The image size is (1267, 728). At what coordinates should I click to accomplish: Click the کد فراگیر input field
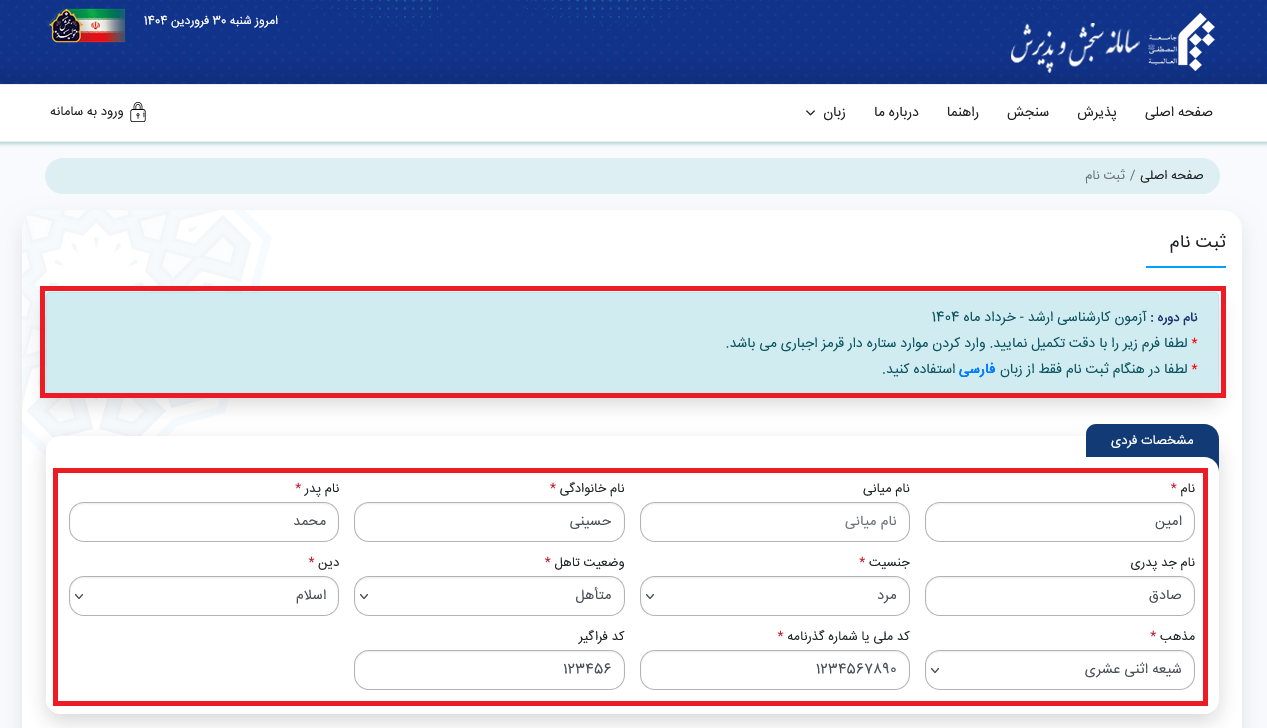point(489,670)
